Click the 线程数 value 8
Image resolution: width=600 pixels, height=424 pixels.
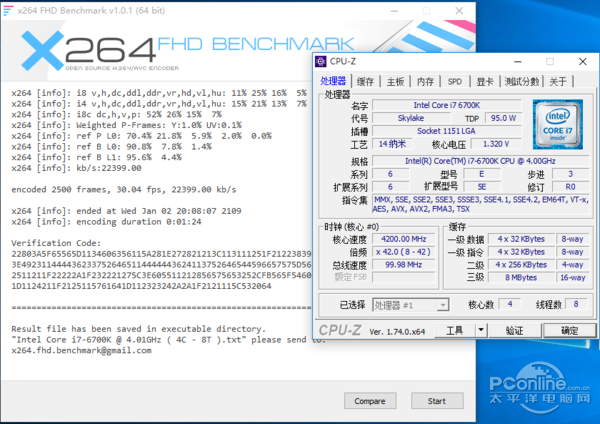(576, 304)
